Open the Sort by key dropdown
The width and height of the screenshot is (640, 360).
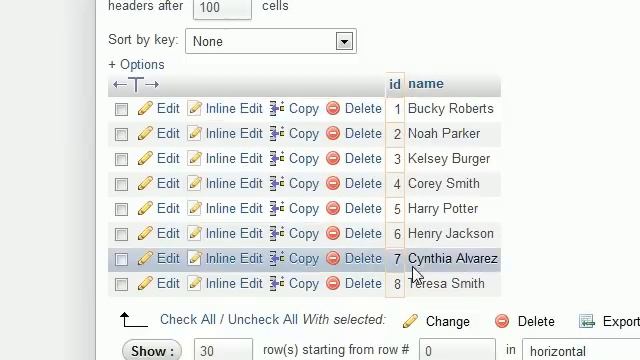271,41
